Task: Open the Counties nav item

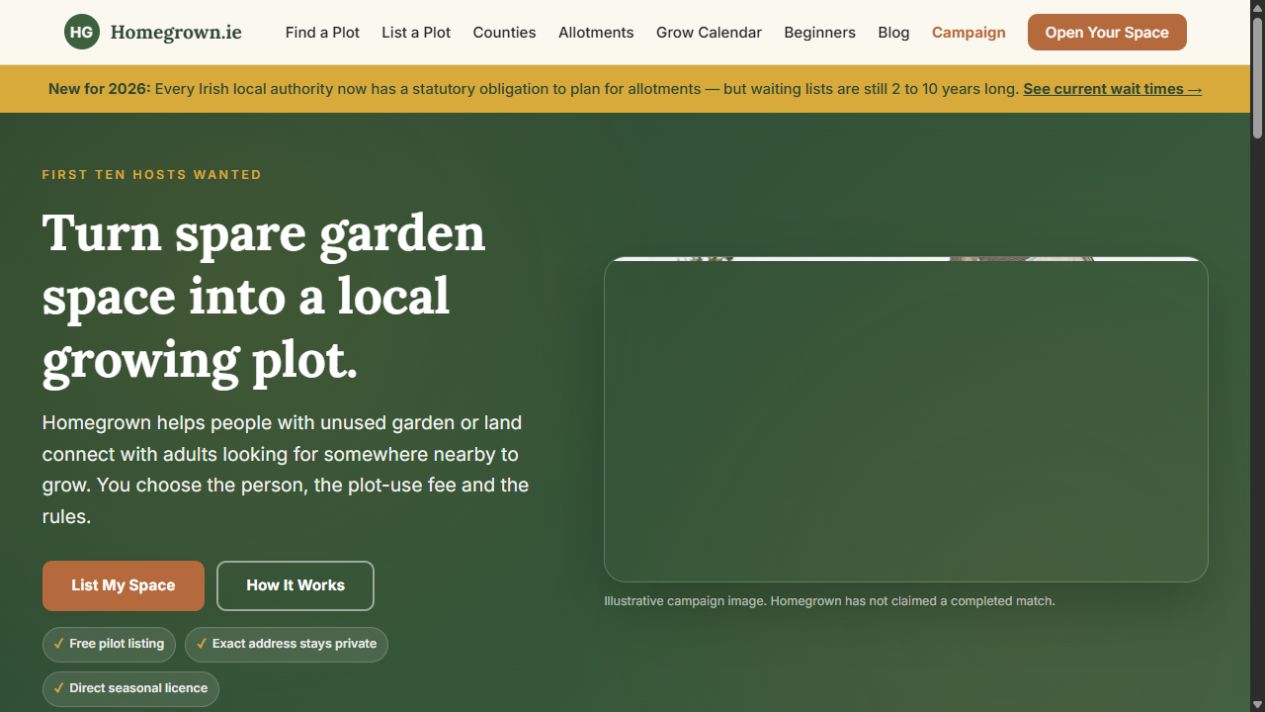Action: coord(504,32)
